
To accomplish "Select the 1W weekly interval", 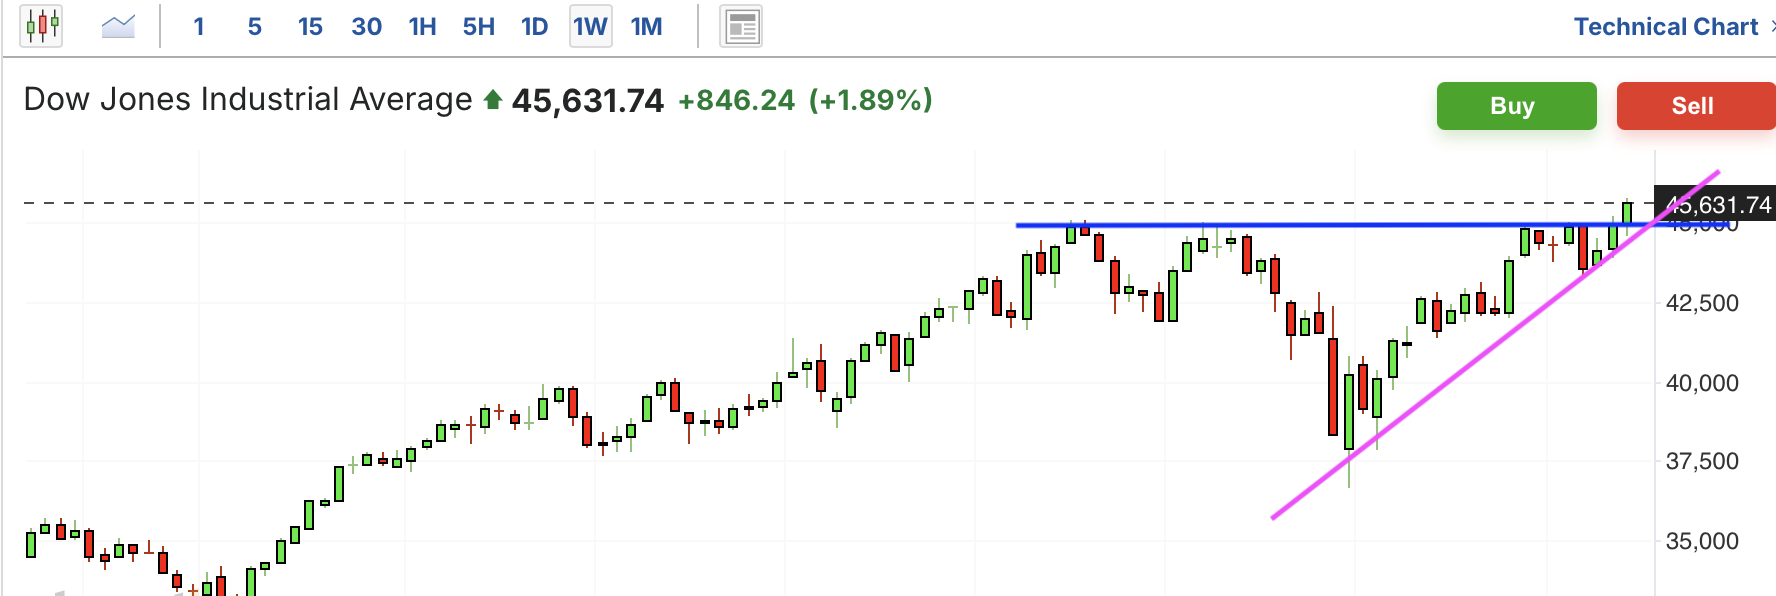I will click(x=590, y=27).
